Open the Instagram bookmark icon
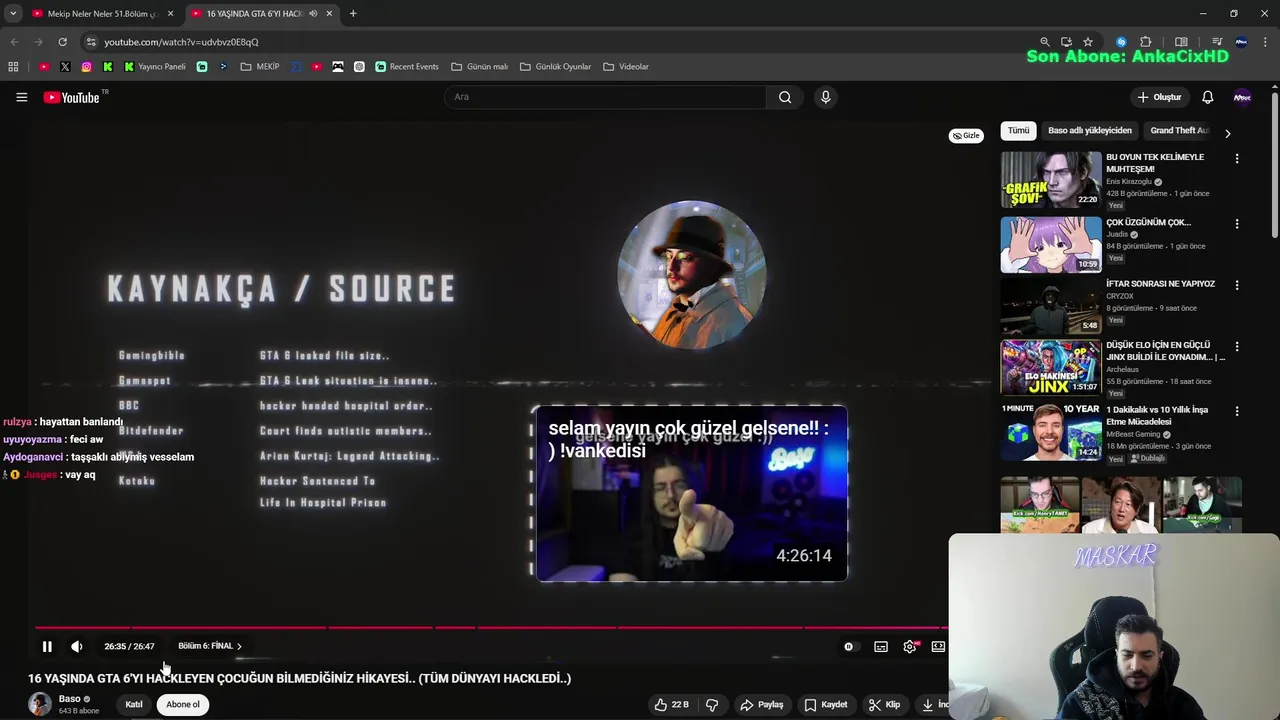Viewport: 1280px width, 720px height. [x=87, y=67]
